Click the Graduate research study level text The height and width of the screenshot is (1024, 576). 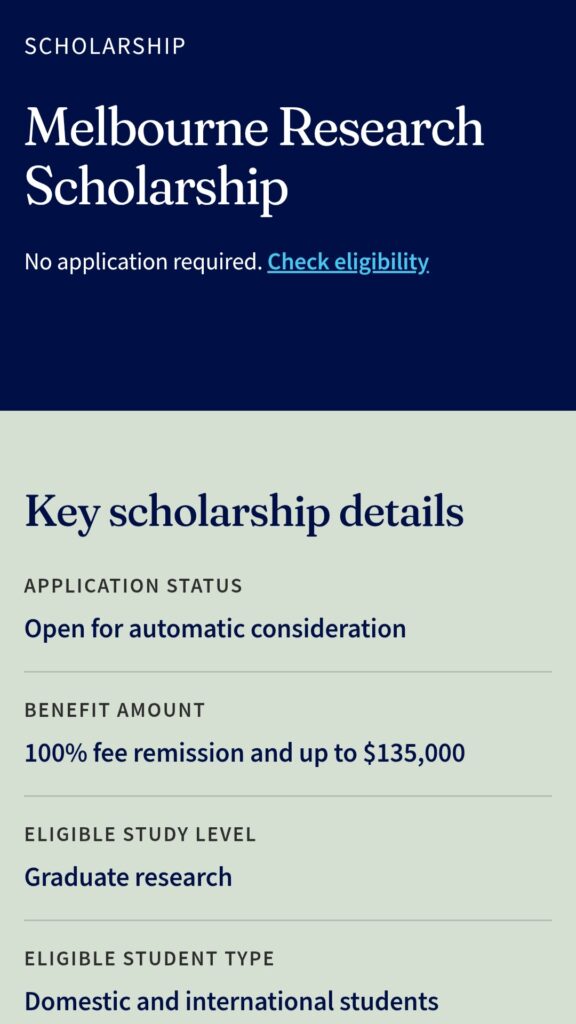click(x=129, y=877)
